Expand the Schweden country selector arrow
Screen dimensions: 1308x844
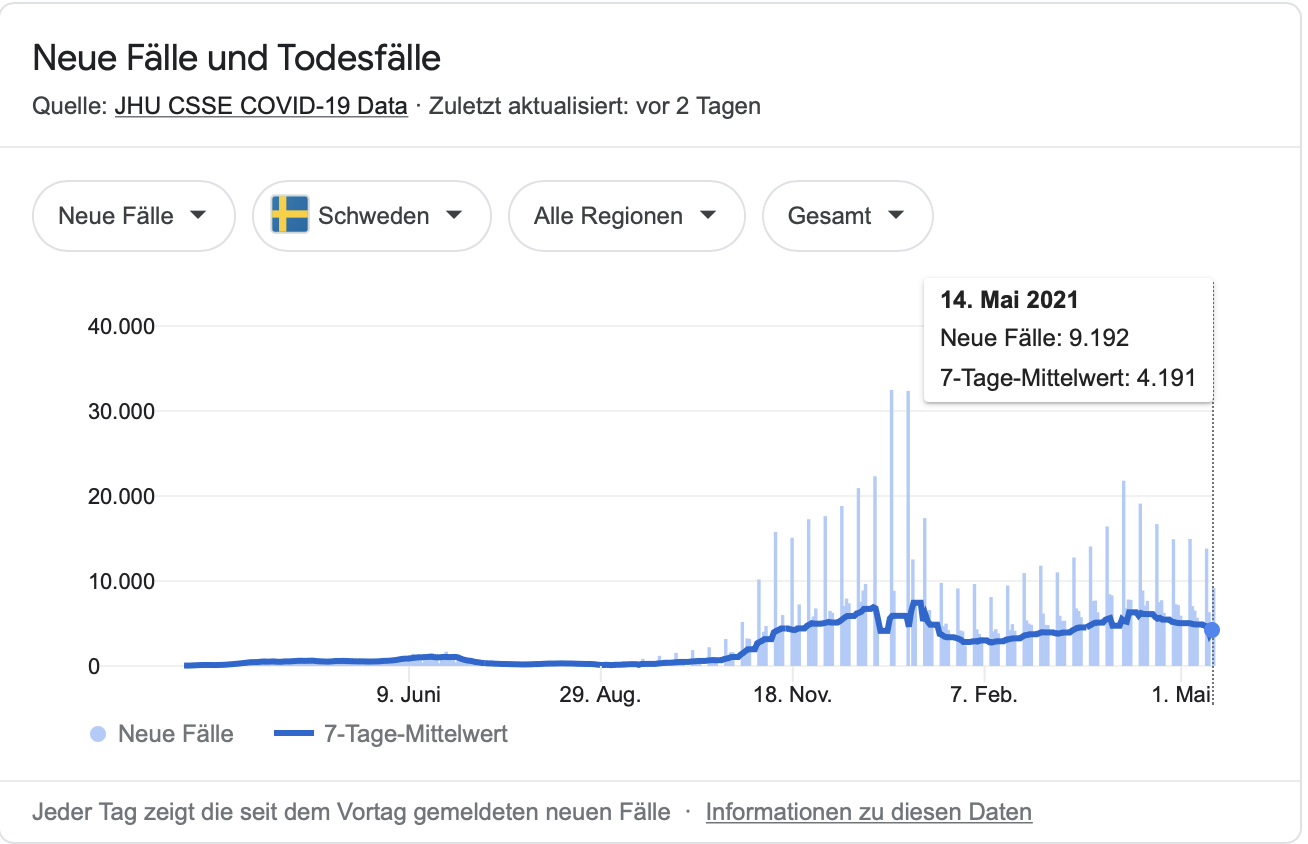tap(454, 216)
